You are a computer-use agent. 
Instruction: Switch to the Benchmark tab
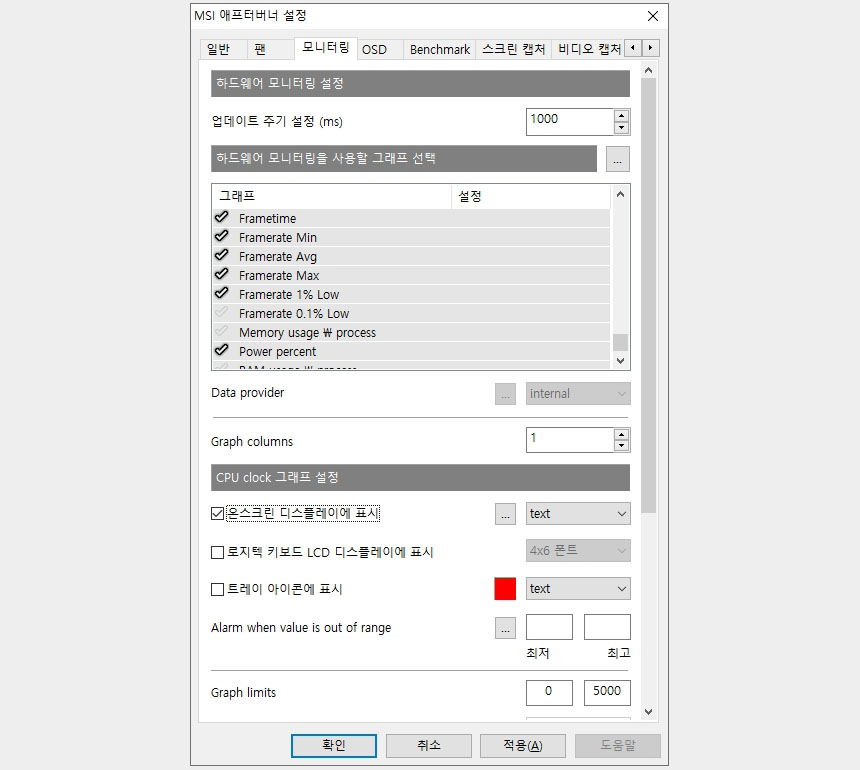point(440,49)
